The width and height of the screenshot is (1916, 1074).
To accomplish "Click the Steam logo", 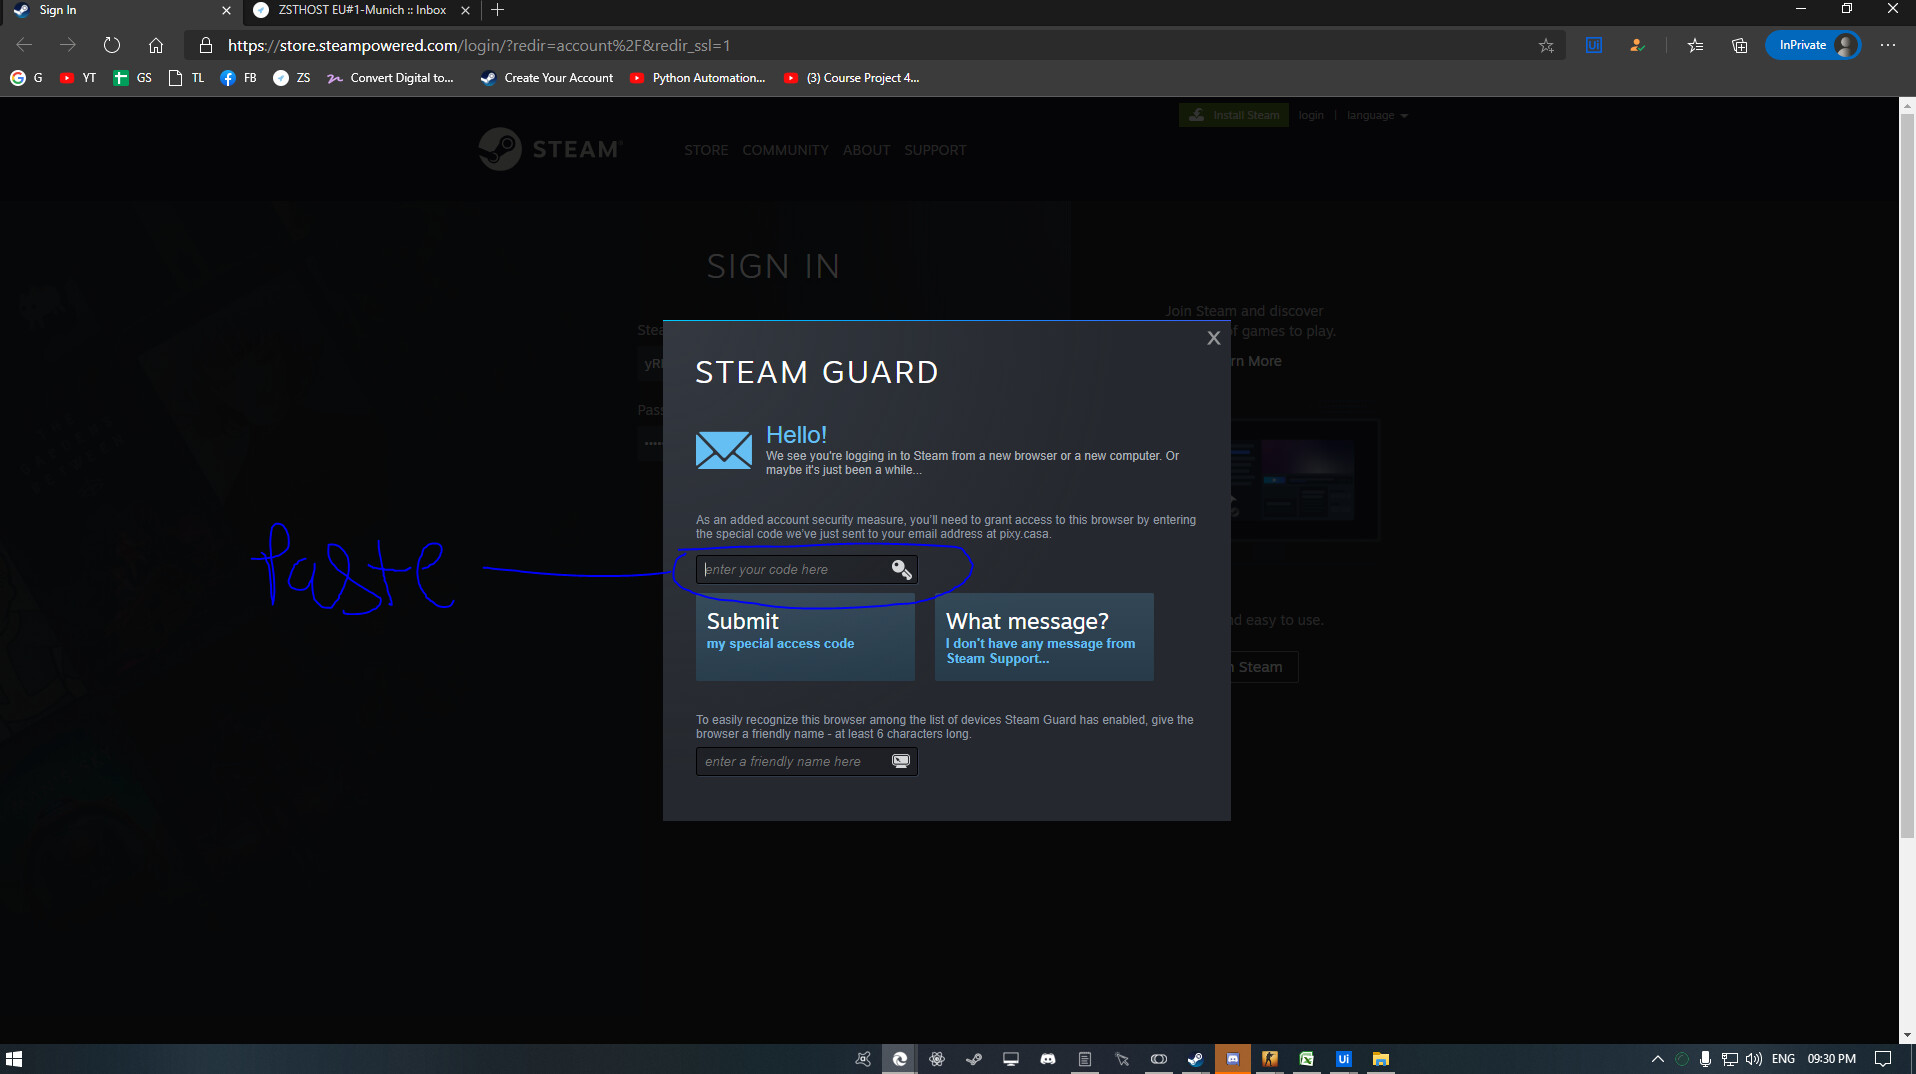I will [x=550, y=149].
